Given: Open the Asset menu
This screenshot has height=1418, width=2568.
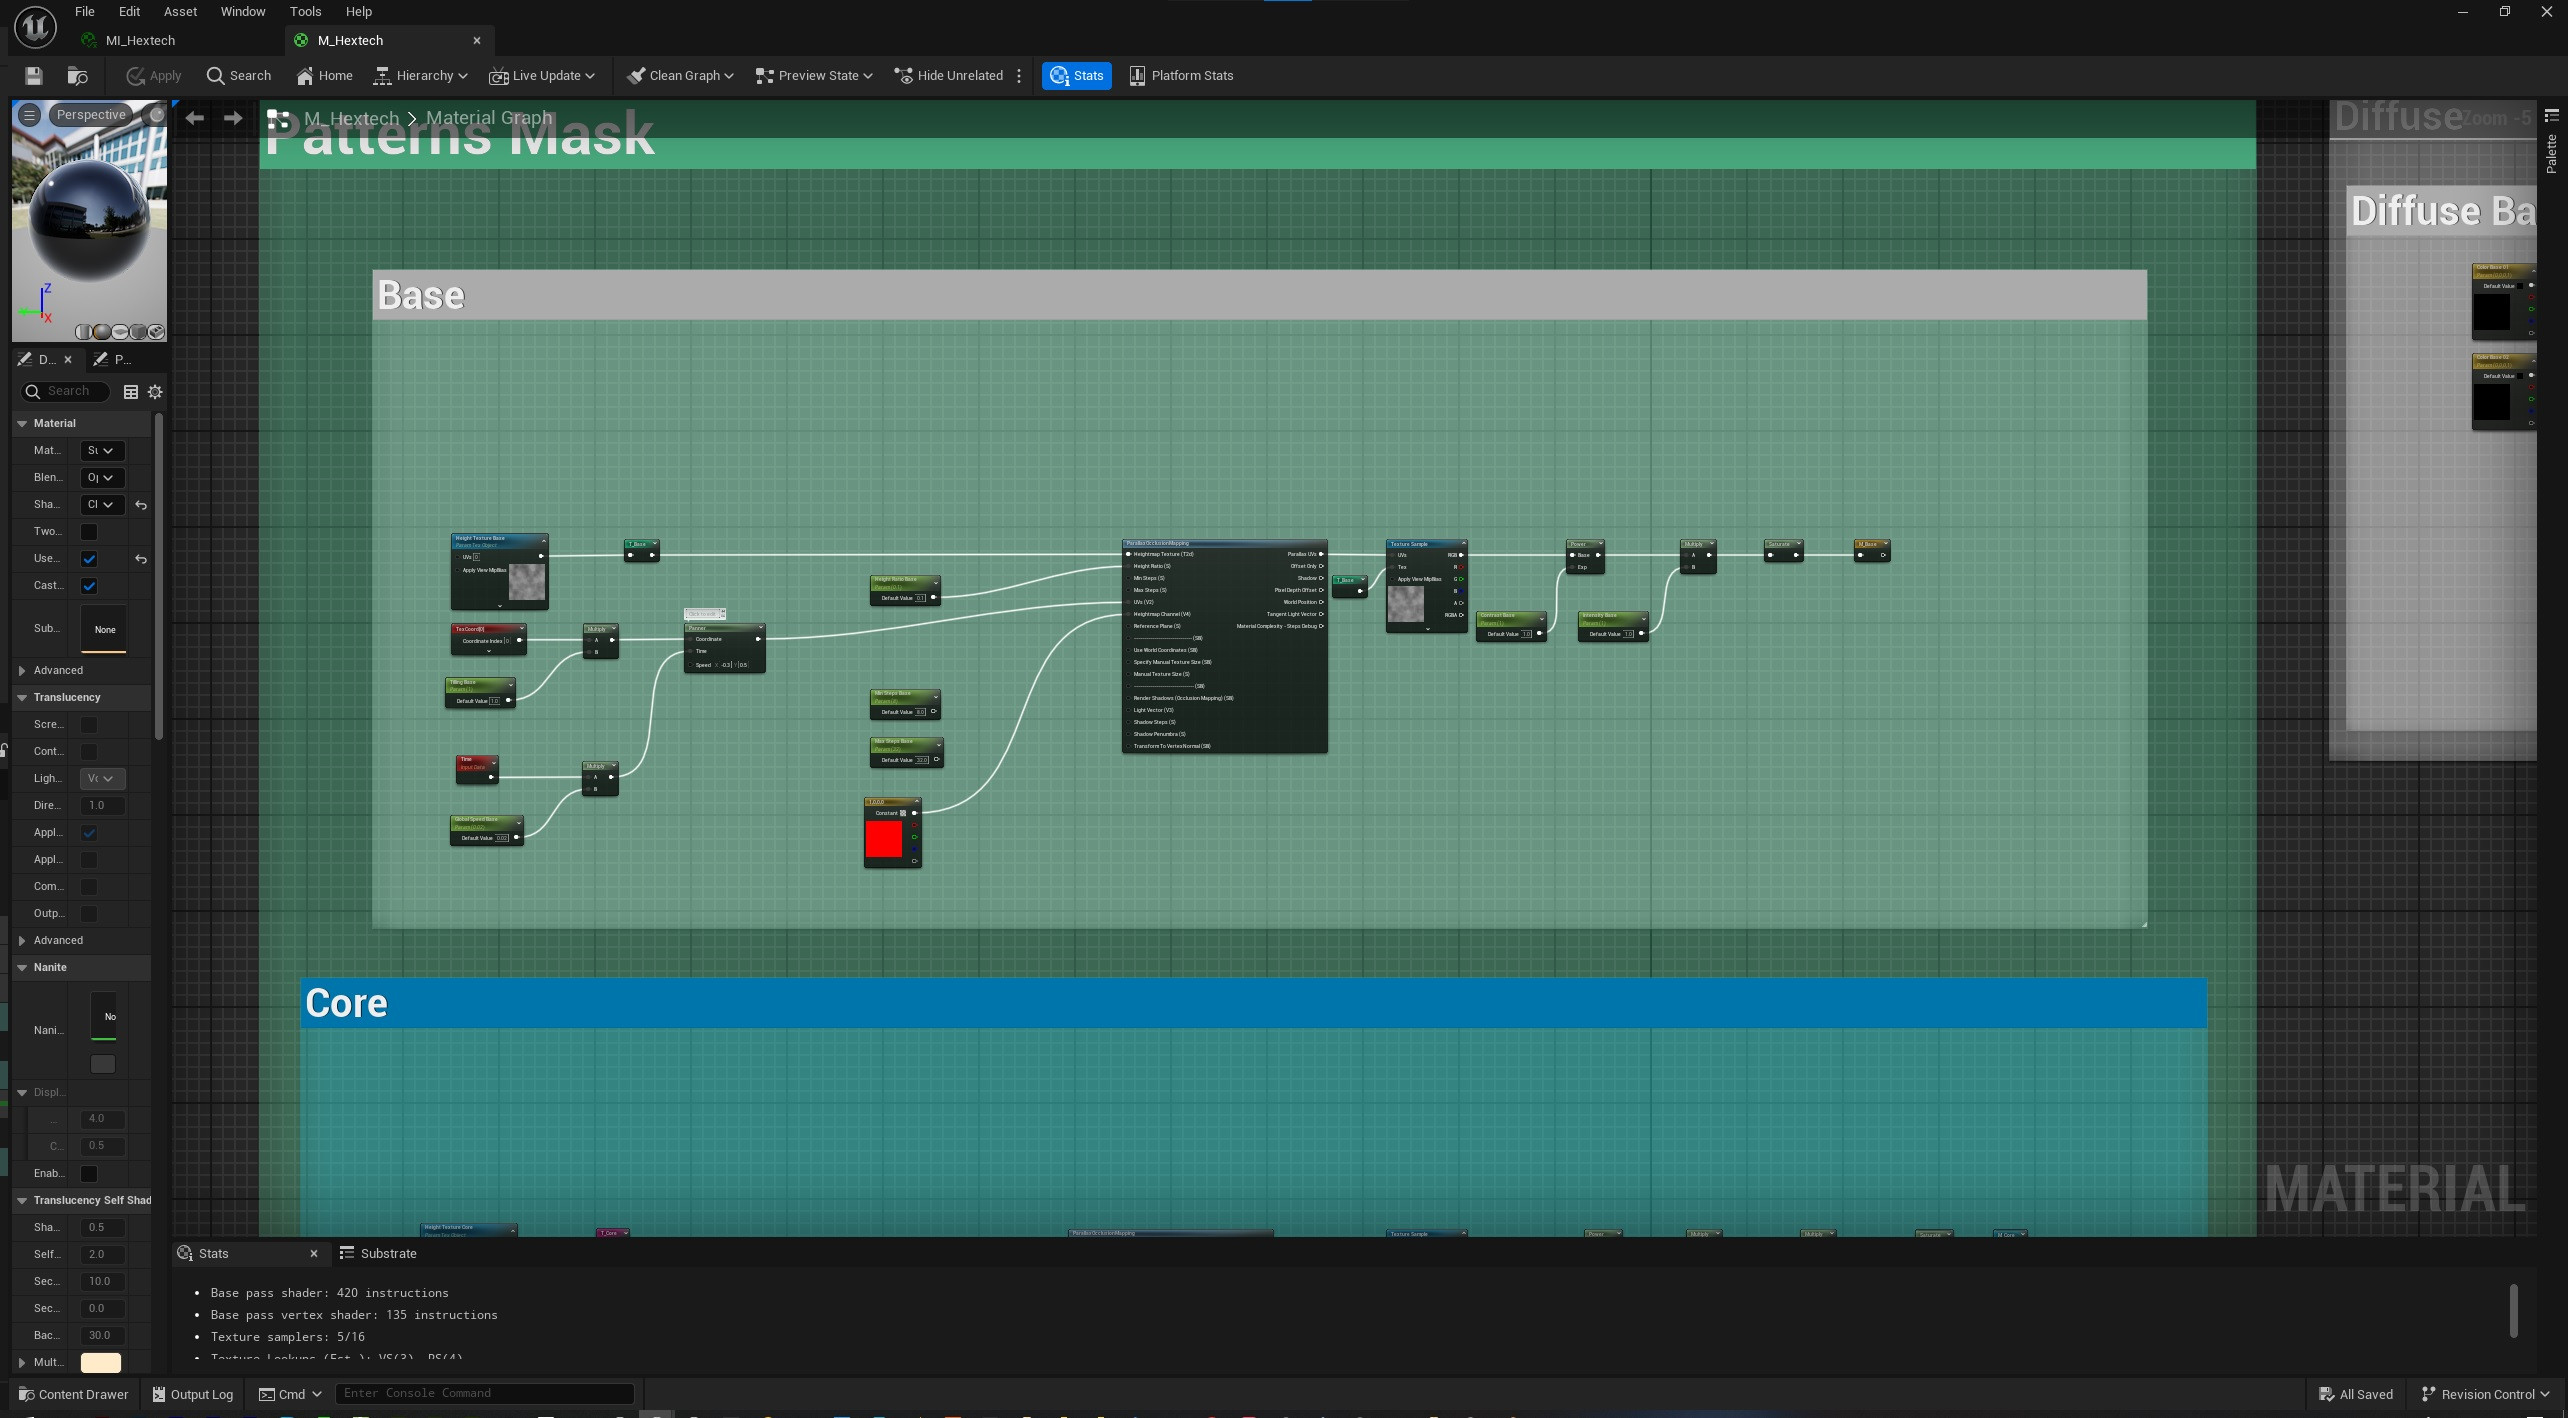Looking at the screenshot, I should pyautogui.click(x=180, y=12).
